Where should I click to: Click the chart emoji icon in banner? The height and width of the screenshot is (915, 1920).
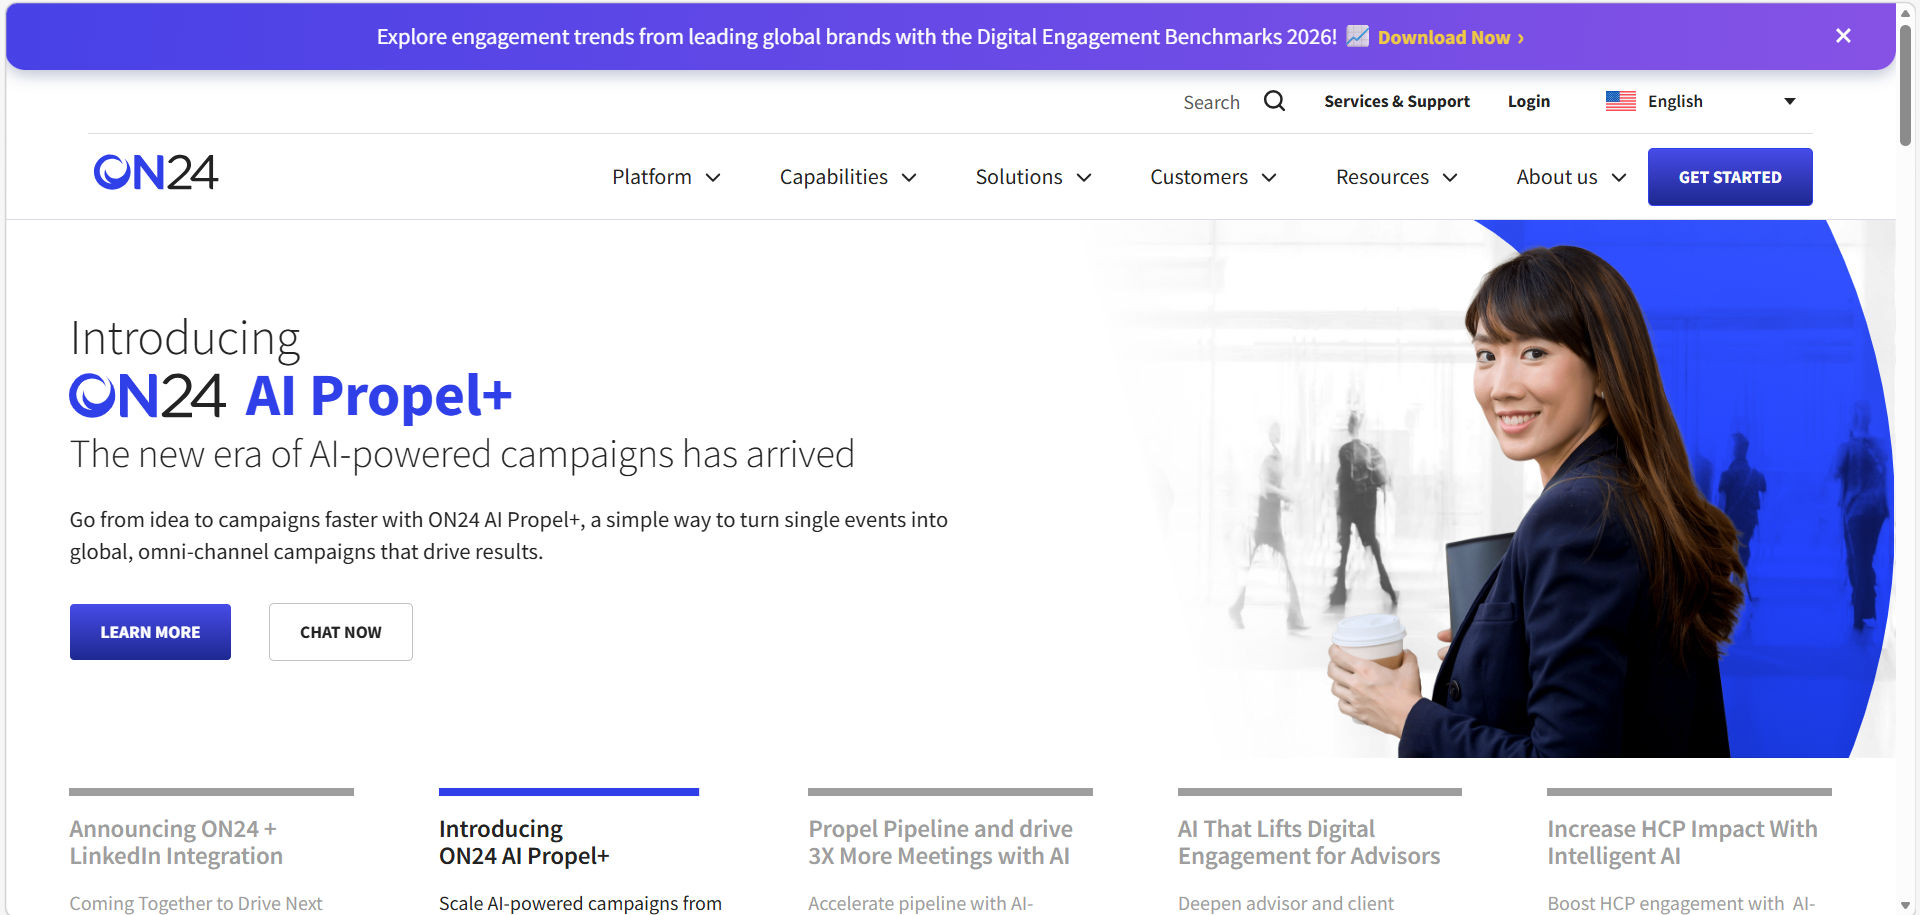click(1357, 37)
